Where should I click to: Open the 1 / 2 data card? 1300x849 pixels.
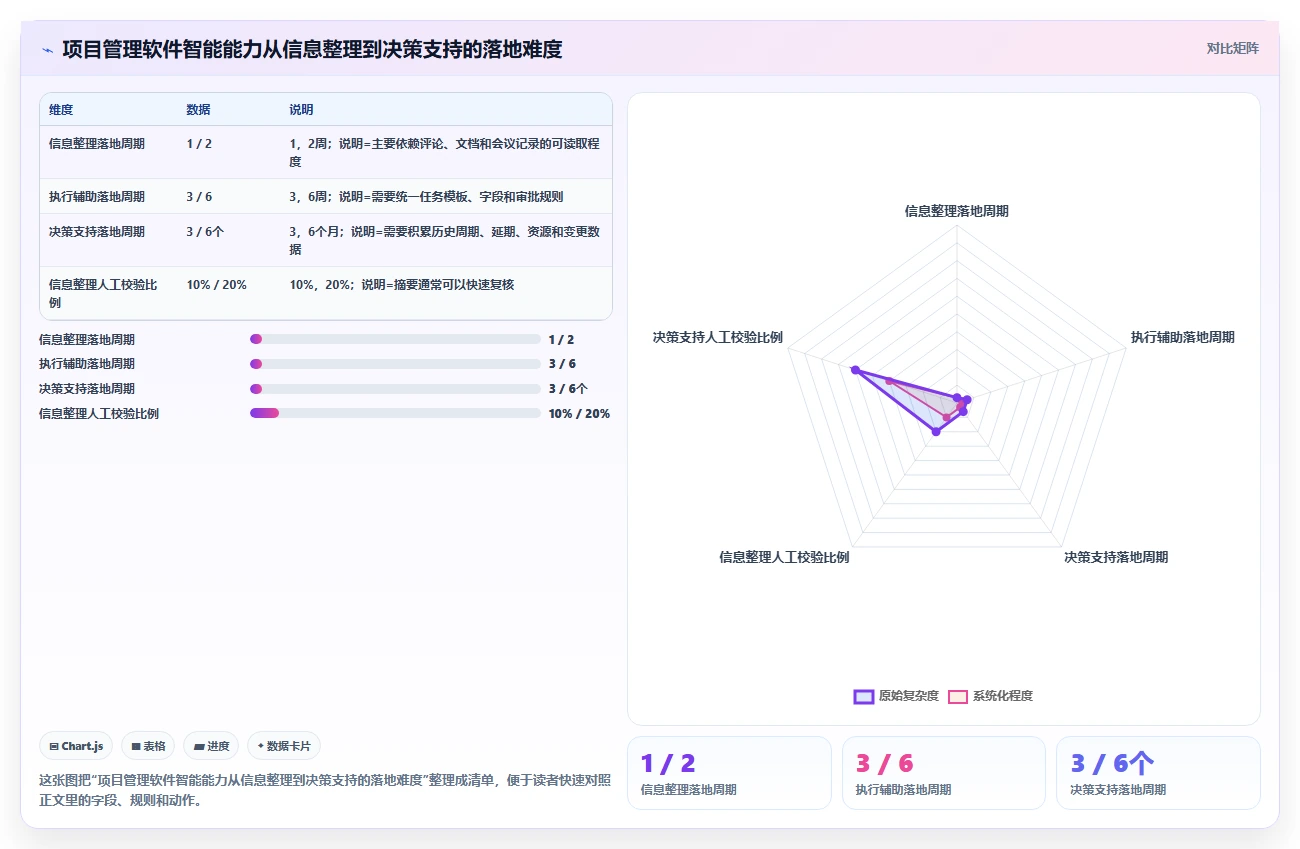point(729,773)
